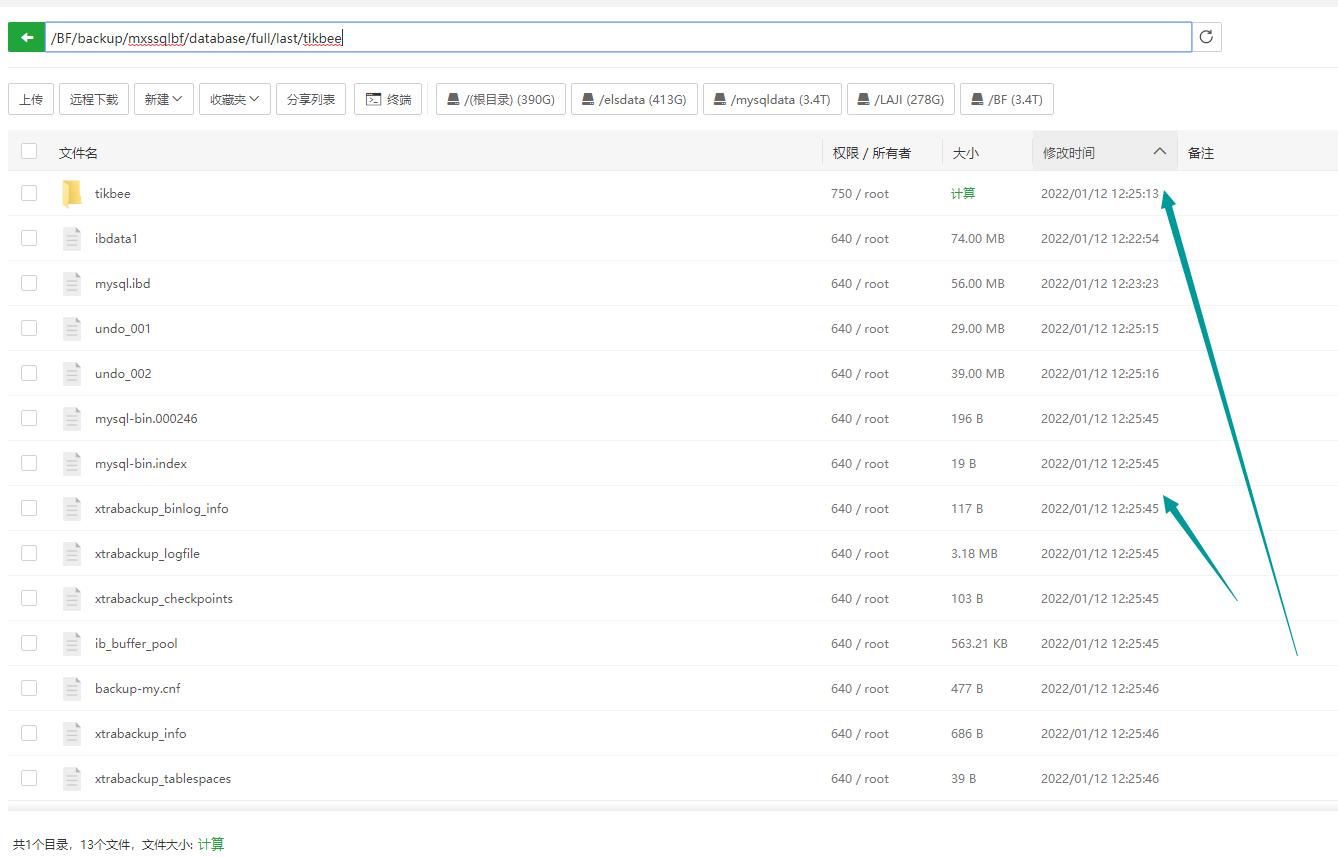This screenshot has width=1338, height=857.
Task: Click the mysql.ibd file icon
Action: (71, 283)
